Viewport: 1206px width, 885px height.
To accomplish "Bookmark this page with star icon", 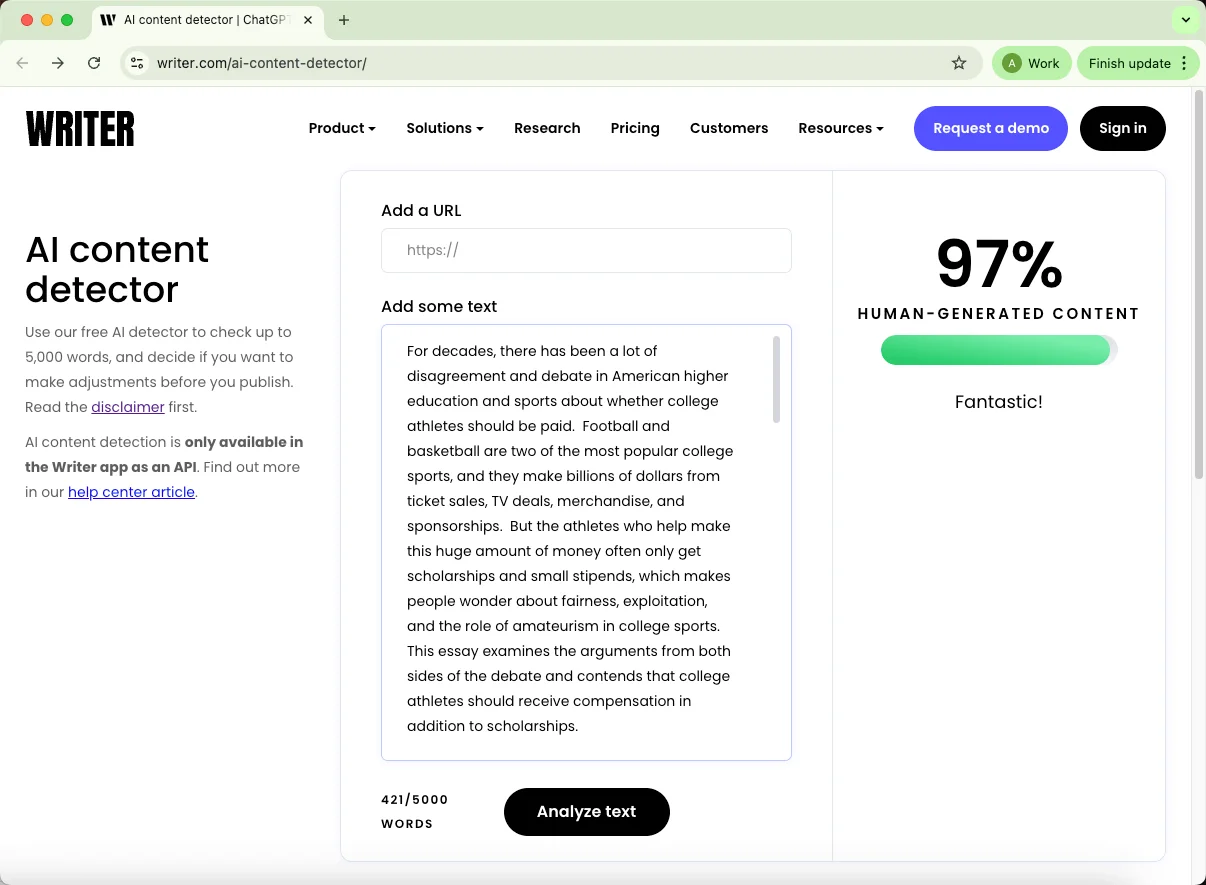I will coord(959,63).
